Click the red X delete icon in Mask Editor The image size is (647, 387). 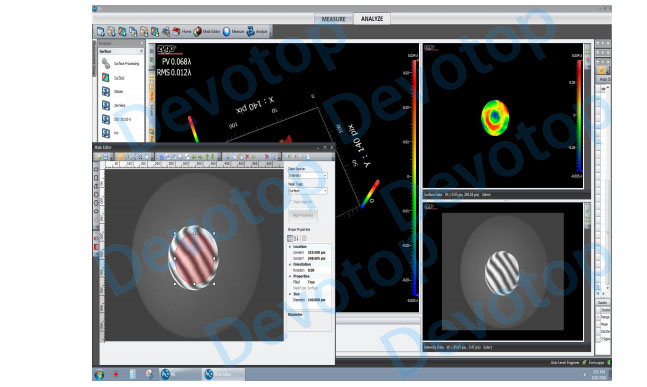[247, 157]
